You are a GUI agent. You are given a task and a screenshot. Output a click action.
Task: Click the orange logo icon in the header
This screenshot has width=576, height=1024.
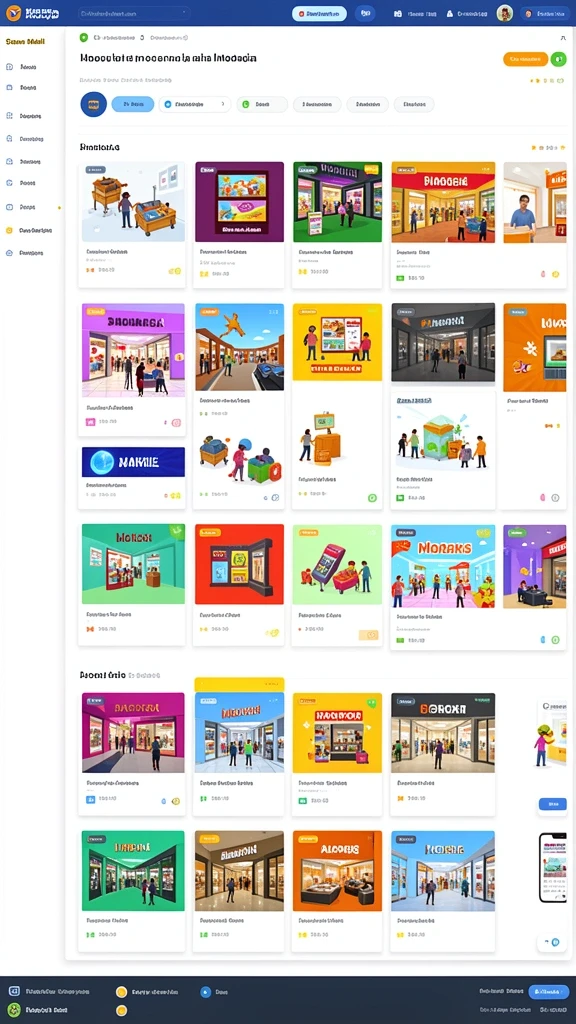click(13, 13)
